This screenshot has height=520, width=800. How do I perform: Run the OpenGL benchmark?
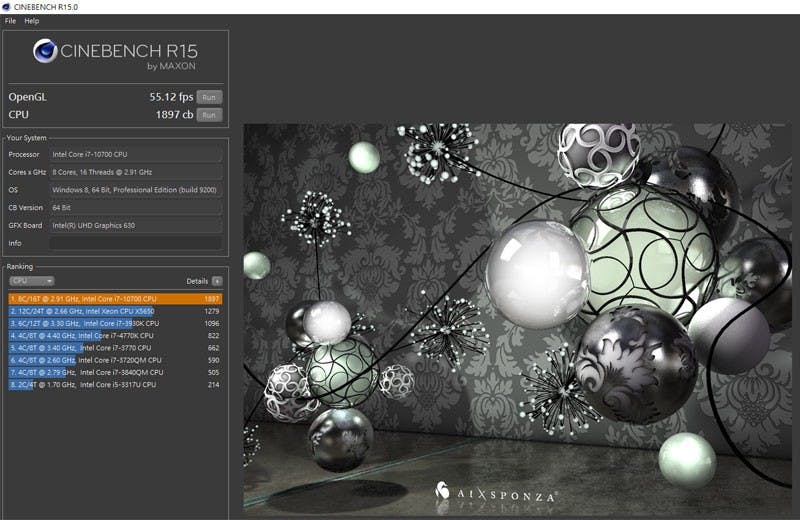pos(209,97)
